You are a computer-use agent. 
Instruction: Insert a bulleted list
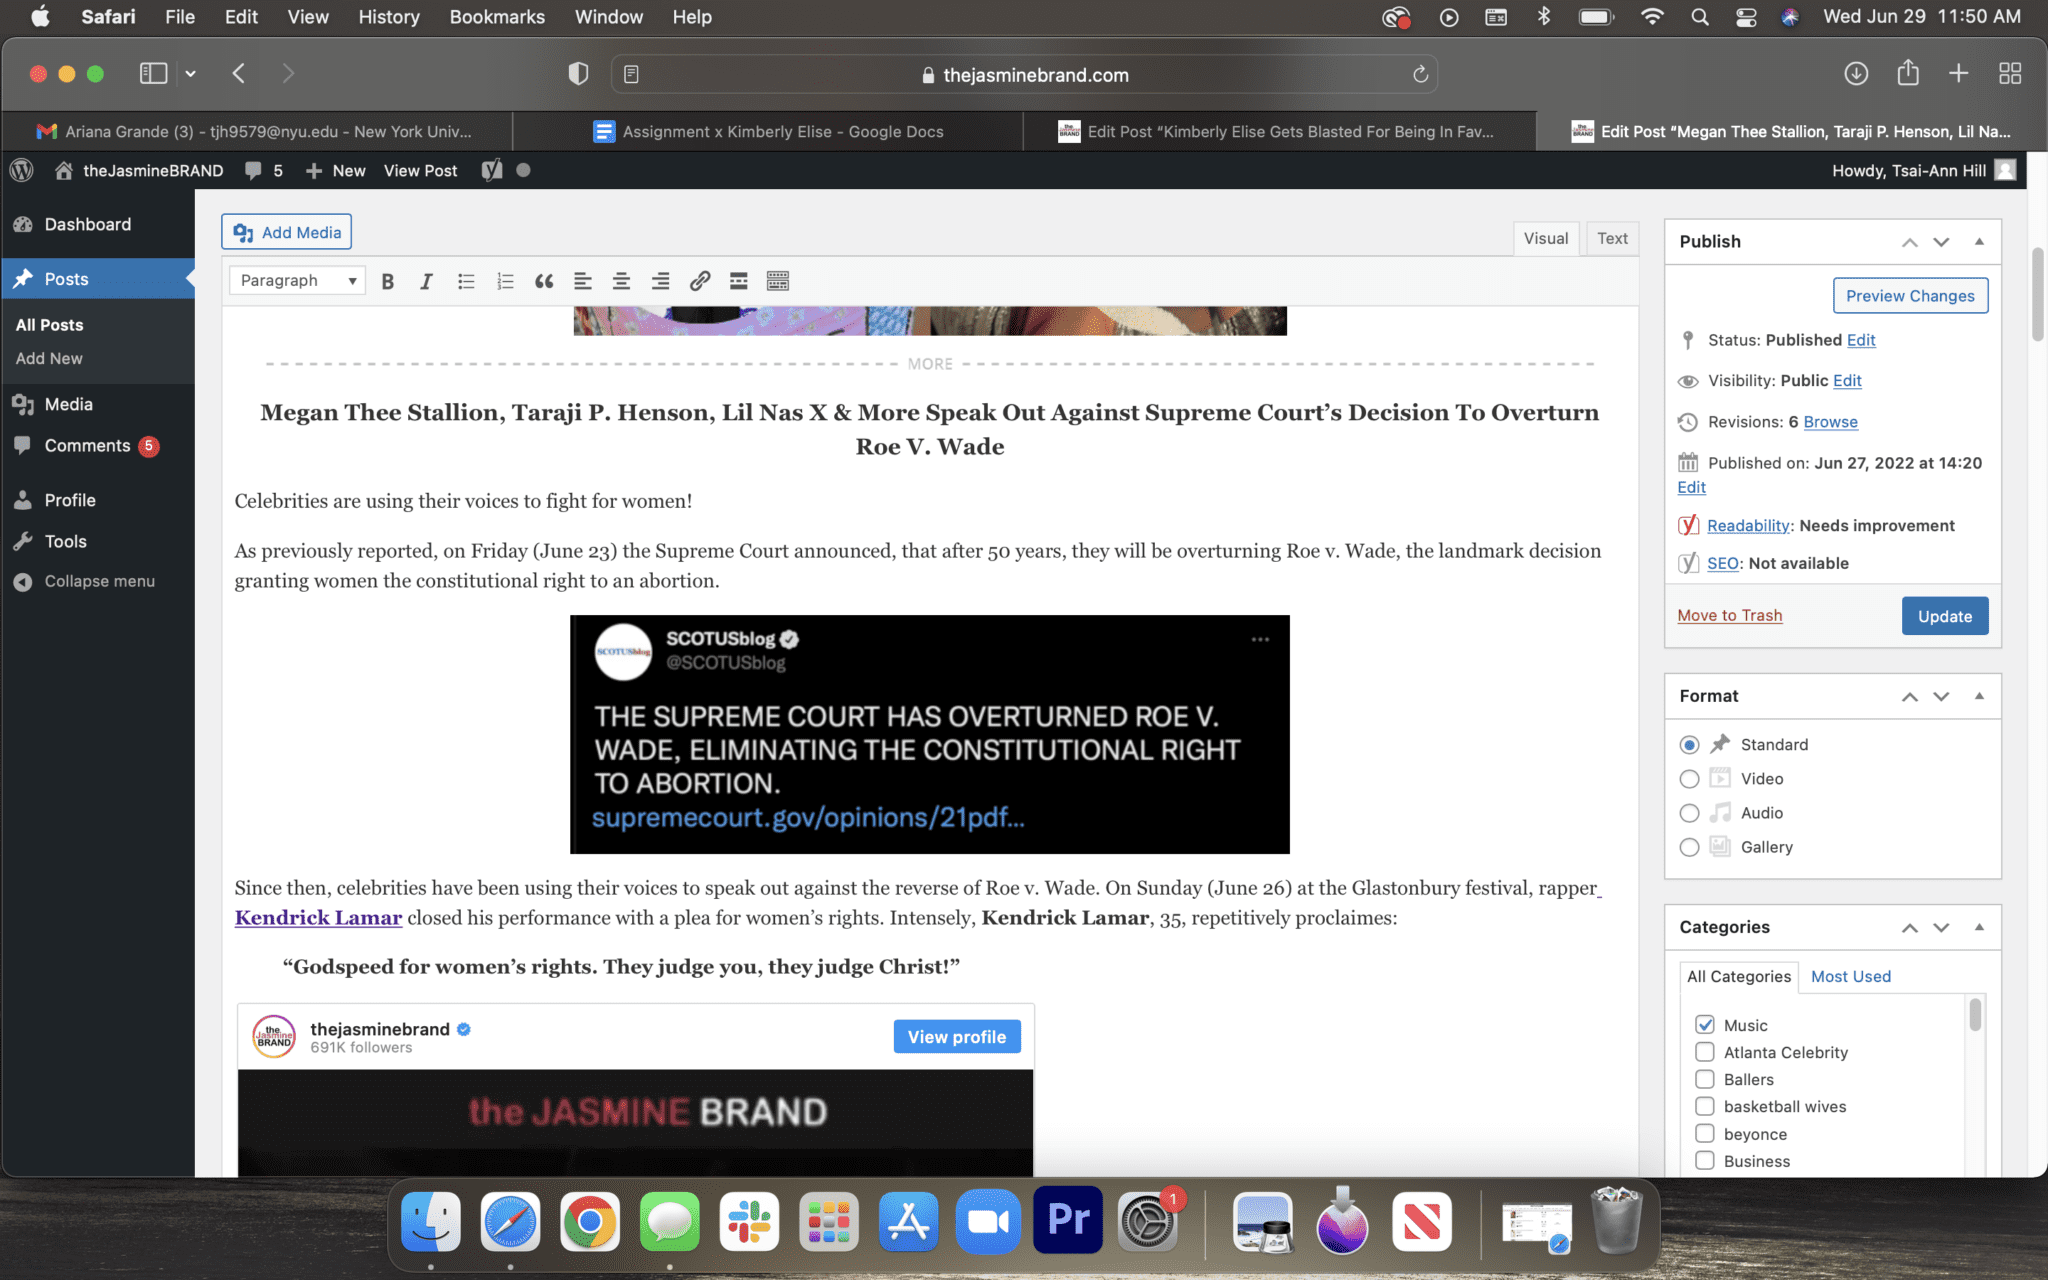pyautogui.click(x=466, y=281)
